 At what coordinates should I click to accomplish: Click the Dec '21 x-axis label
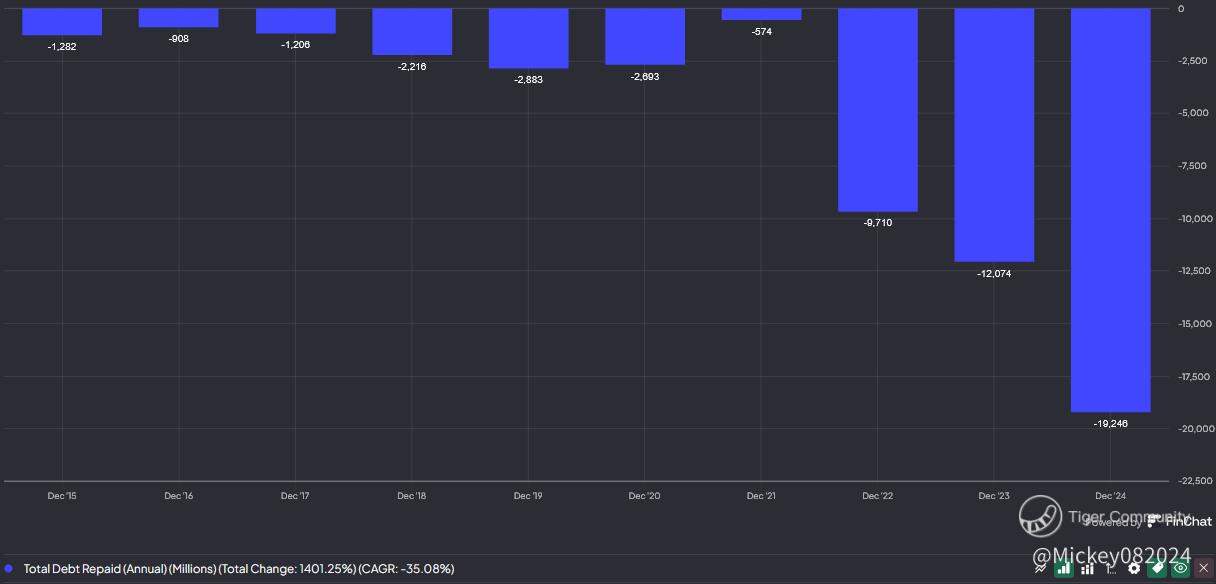(x=761, y=496)
